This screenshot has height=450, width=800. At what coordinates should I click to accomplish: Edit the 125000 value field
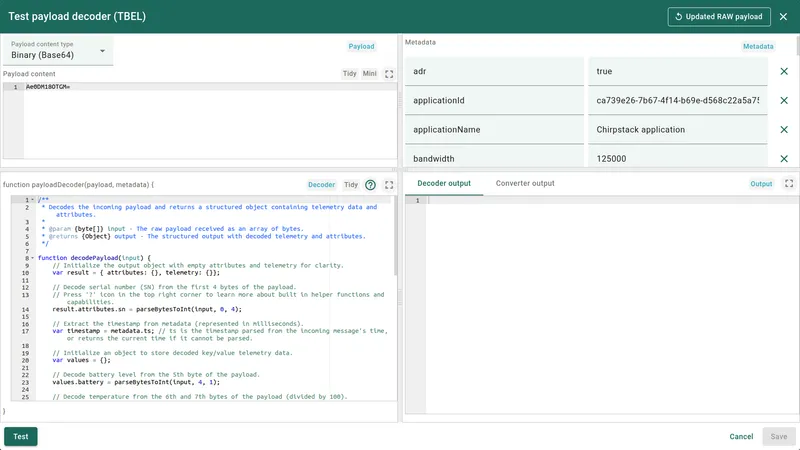(x=678, y=158)
